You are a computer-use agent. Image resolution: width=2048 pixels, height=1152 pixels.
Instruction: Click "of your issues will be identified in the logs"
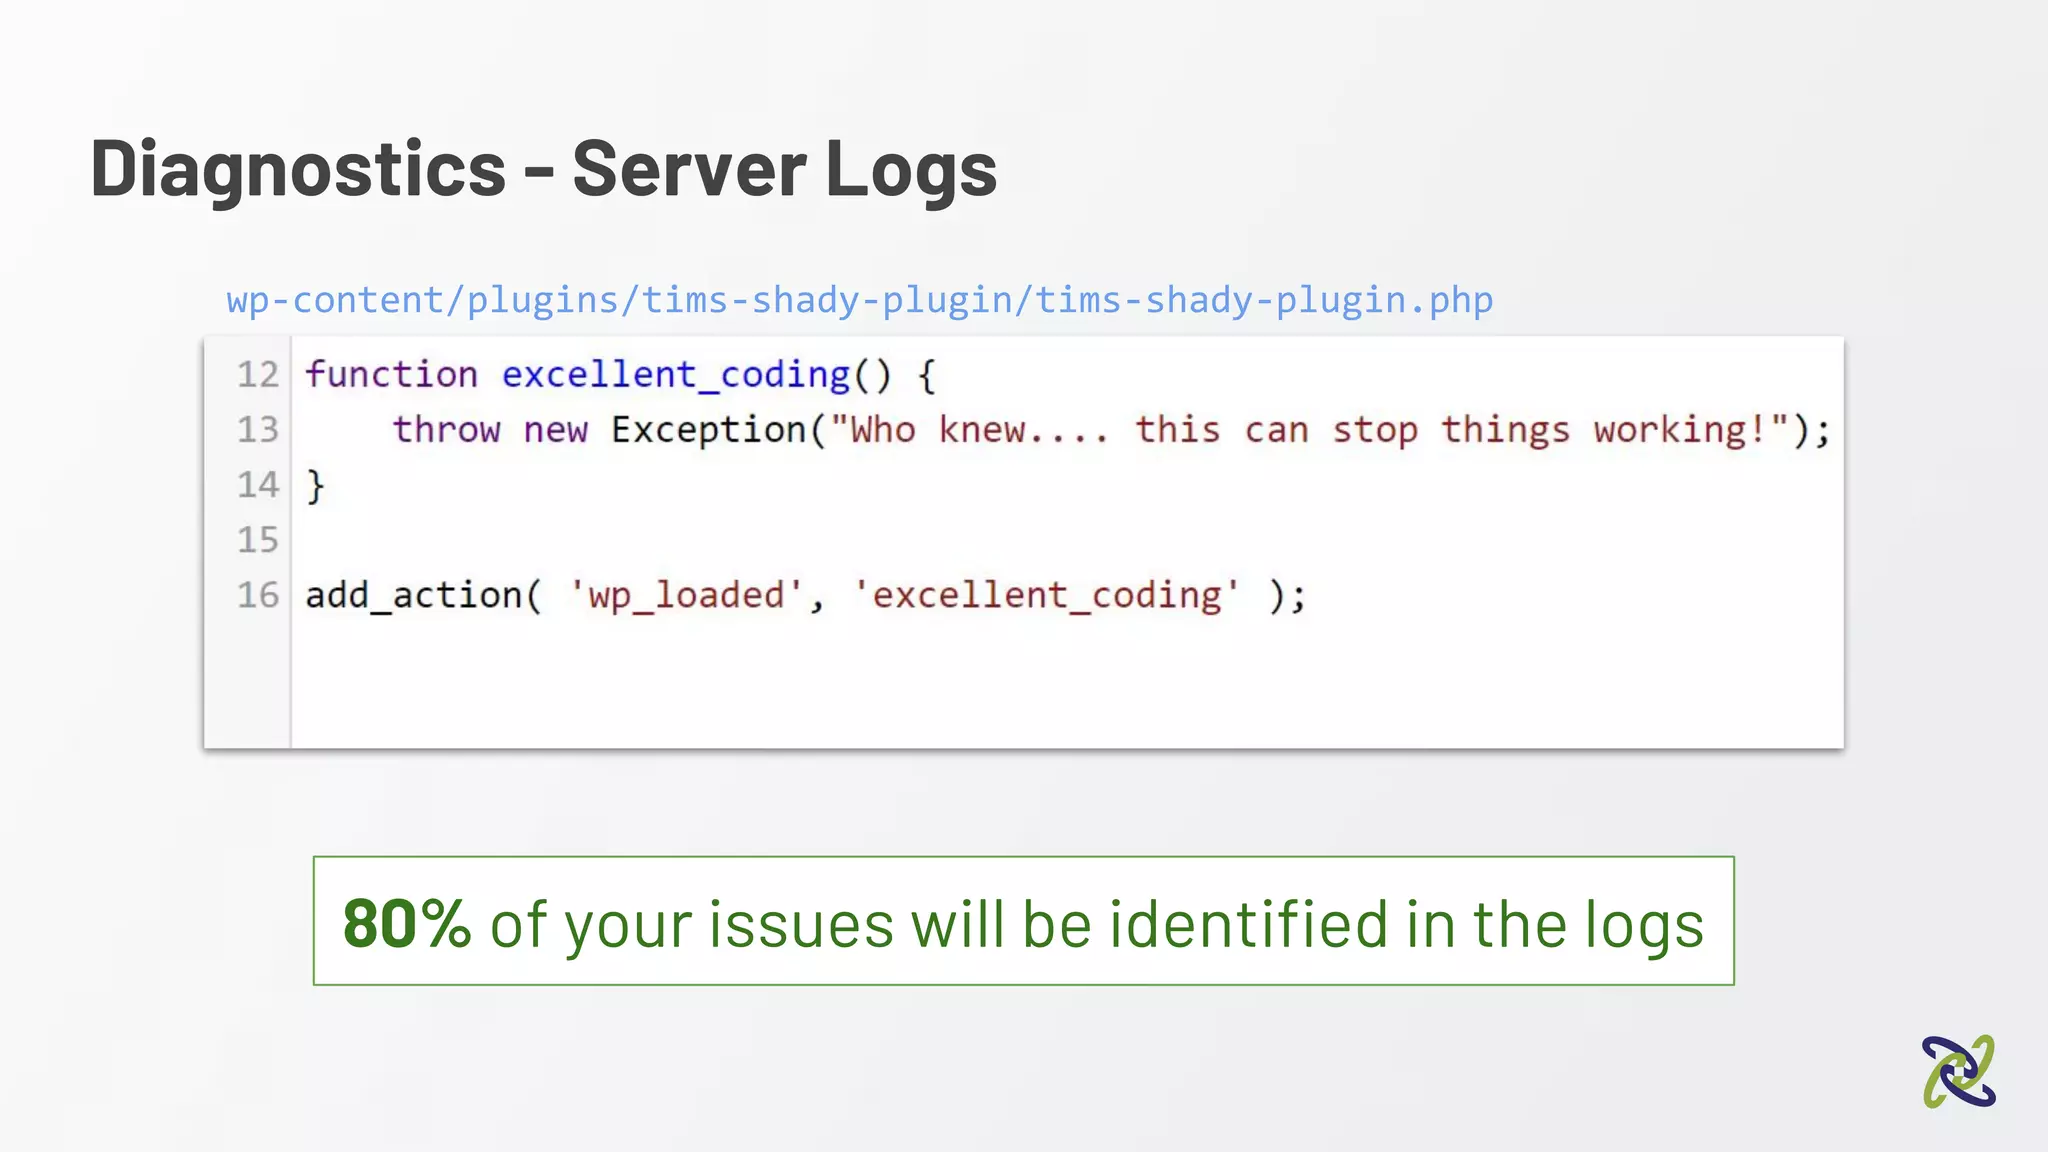(1097, 925)
